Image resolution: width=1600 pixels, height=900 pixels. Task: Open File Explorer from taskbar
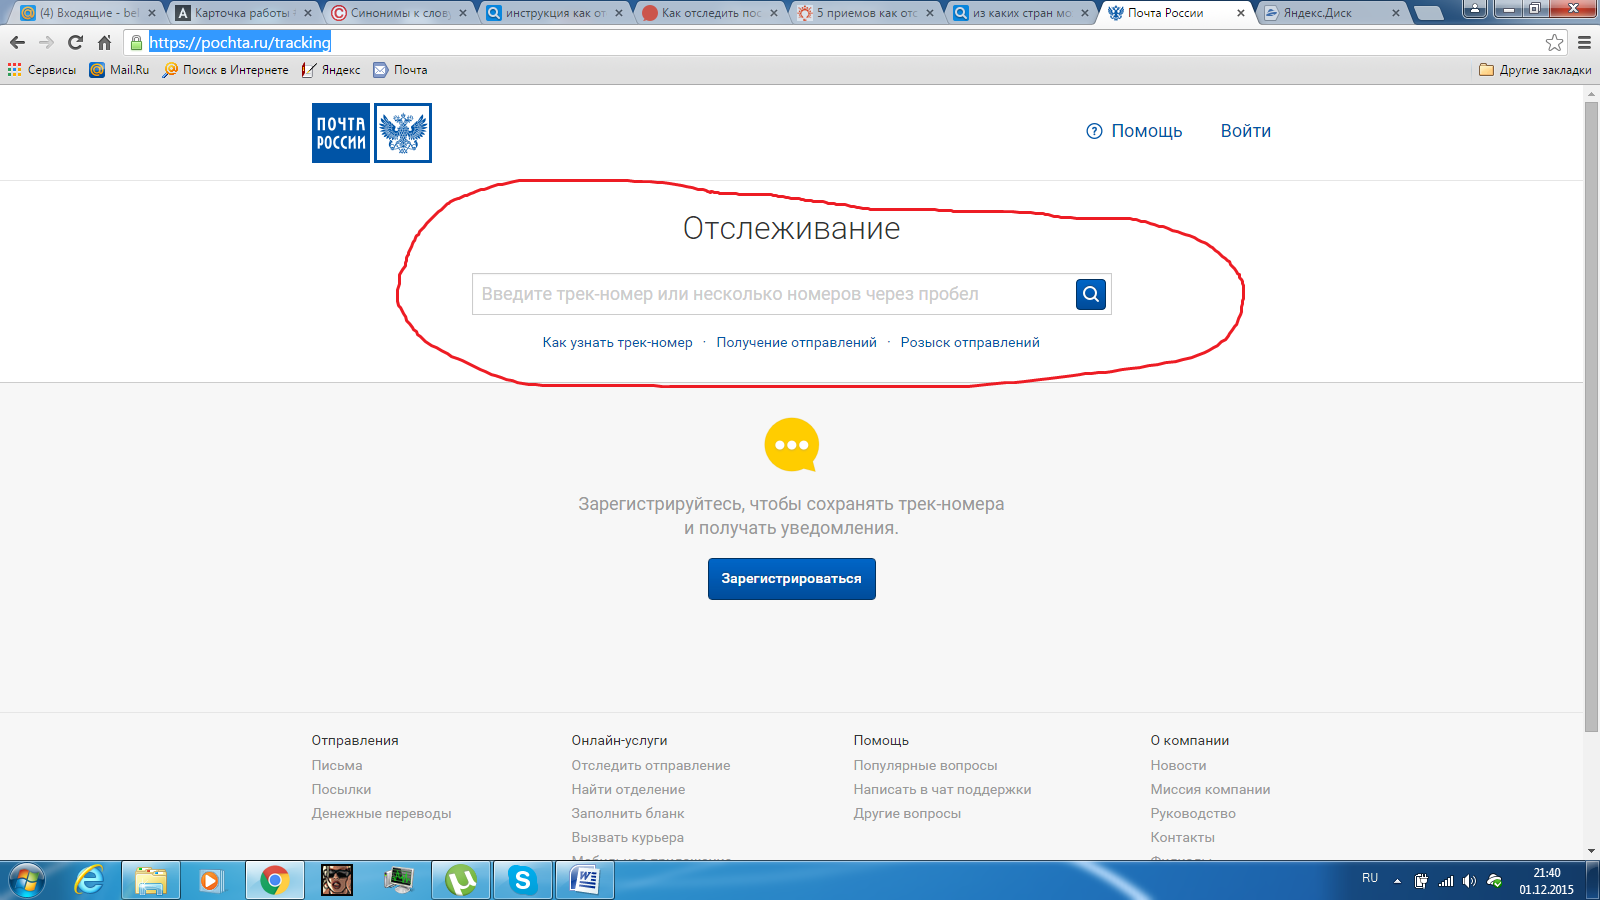[x=151, y=880]
